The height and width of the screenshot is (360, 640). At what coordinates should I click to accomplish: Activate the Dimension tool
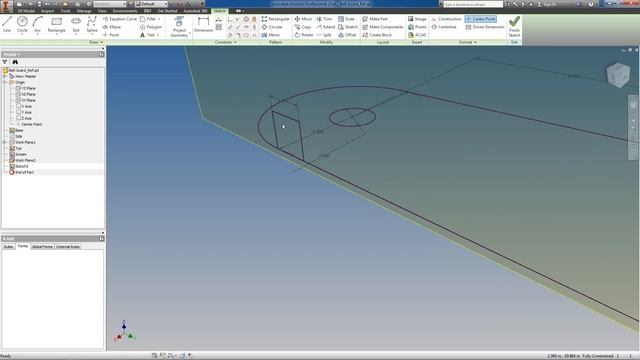(x=203, y=24)
